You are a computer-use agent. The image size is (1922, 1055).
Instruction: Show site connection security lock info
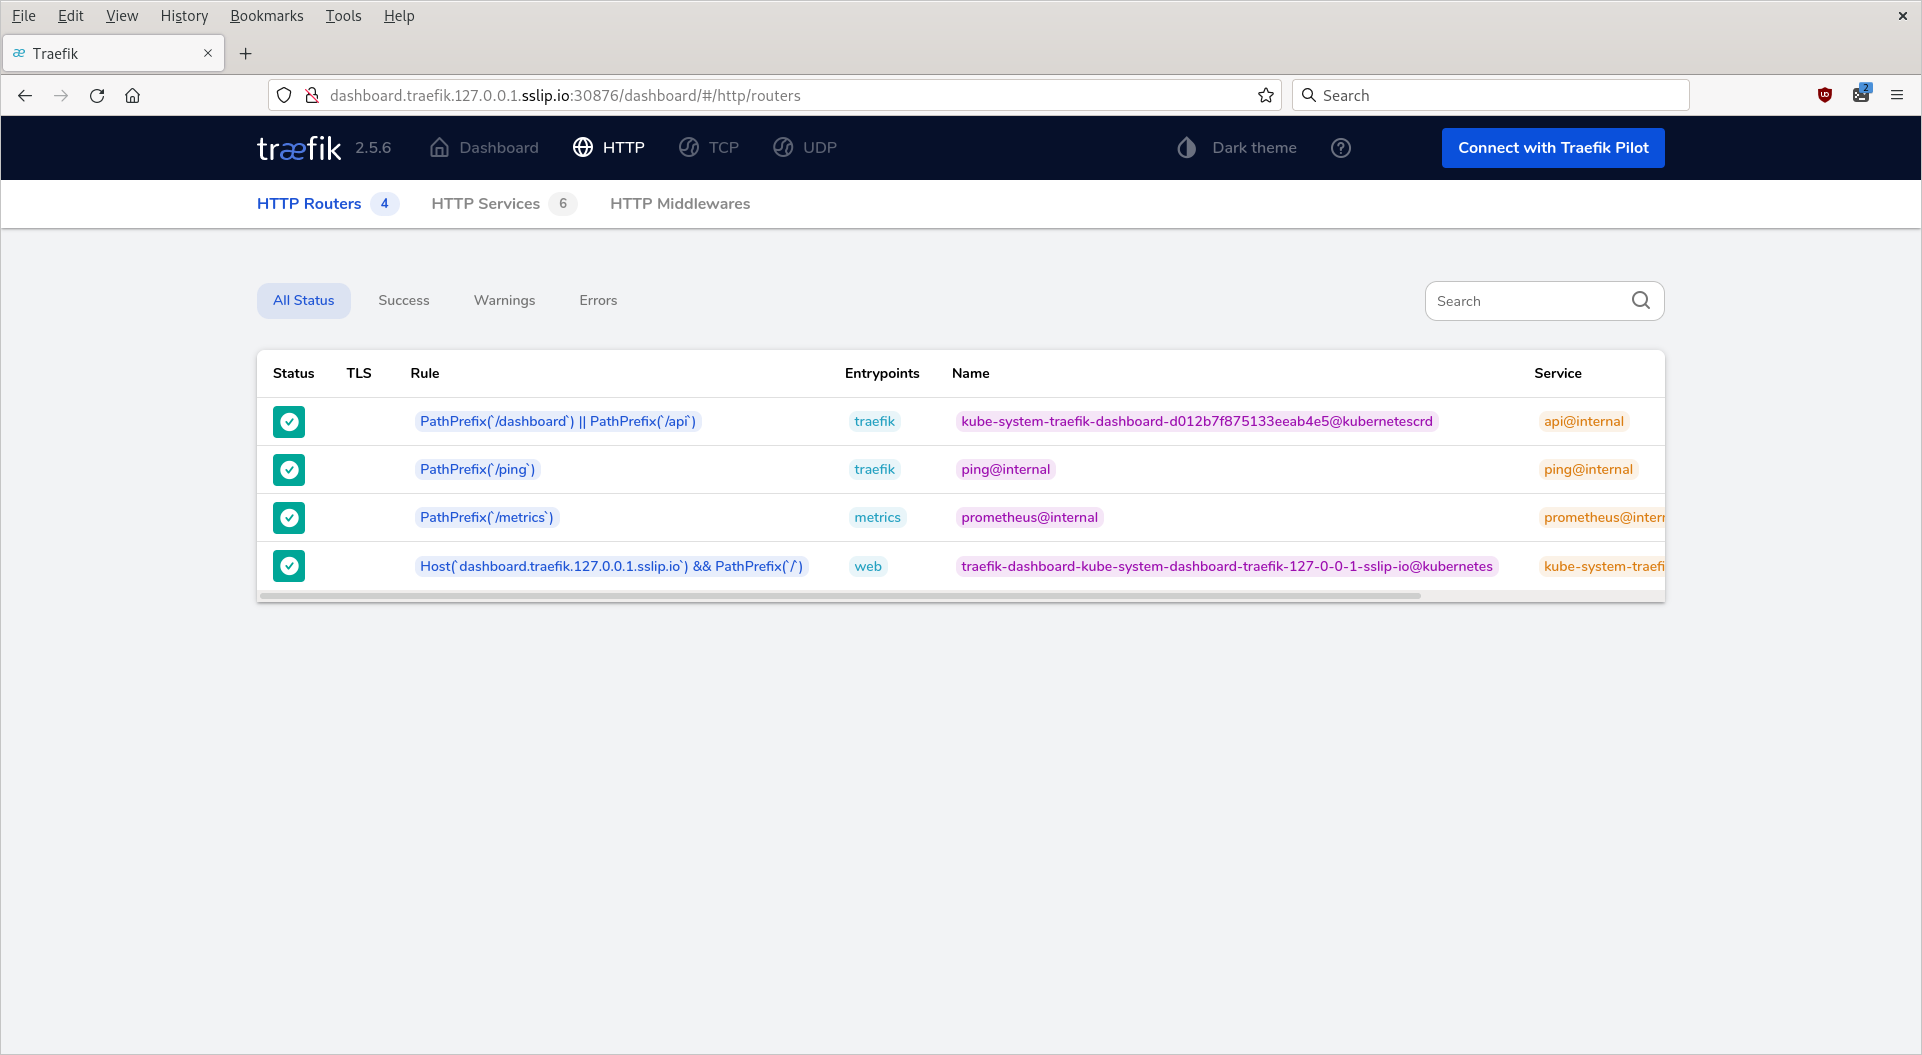point(312,96)
